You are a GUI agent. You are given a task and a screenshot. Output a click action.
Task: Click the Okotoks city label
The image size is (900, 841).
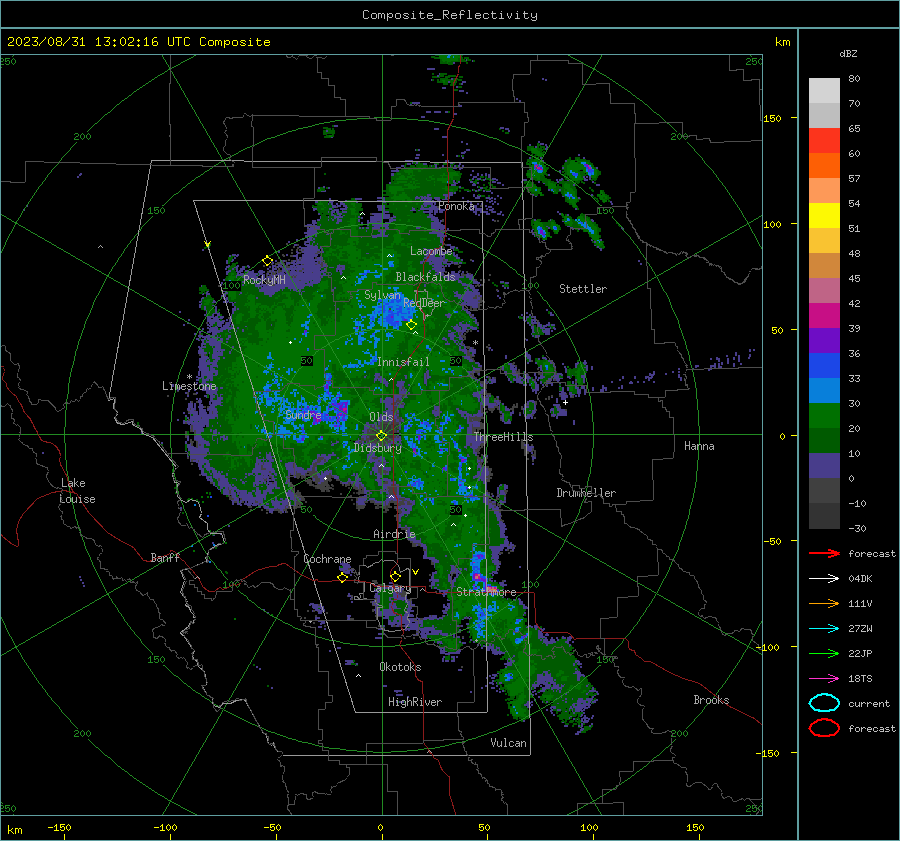click(x=400, y=667)
